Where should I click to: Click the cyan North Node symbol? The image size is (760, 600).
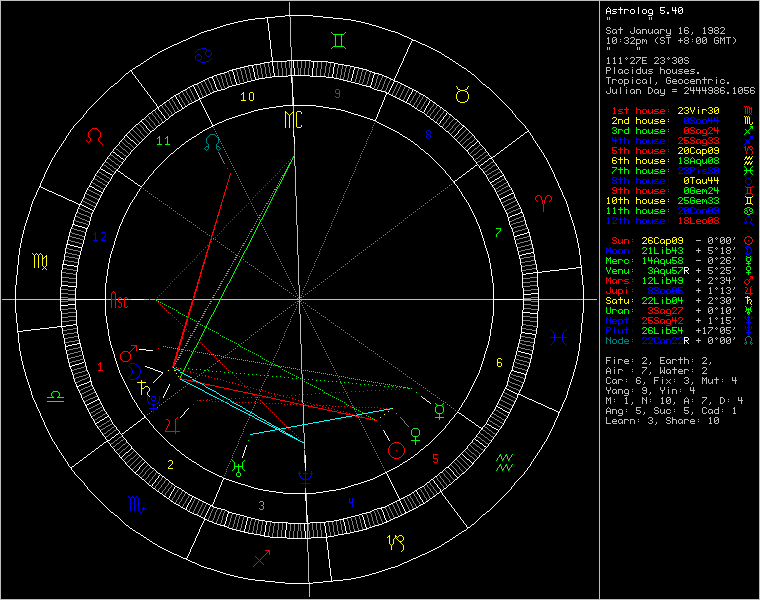[x=213, y=142]
